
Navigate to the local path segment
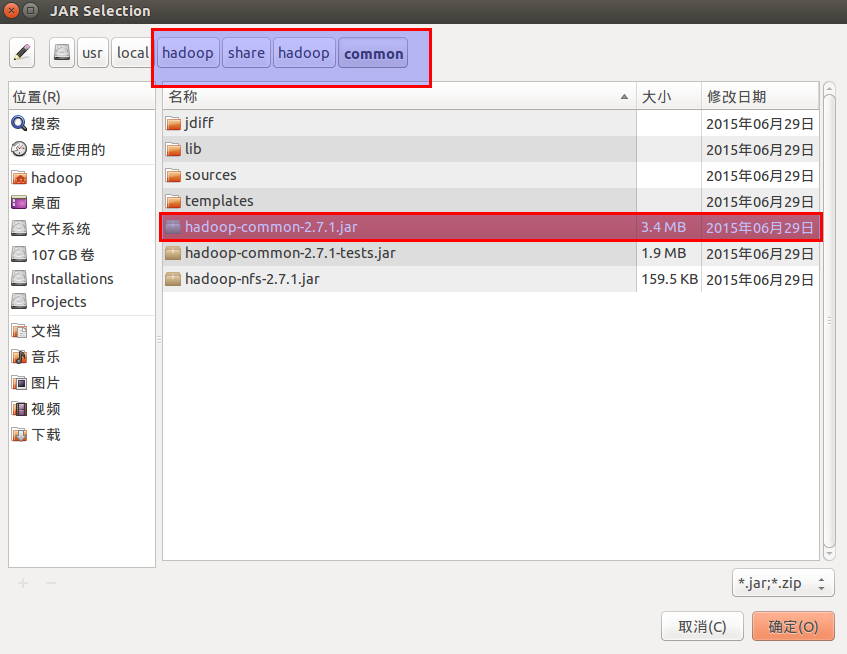pos(132,53)
